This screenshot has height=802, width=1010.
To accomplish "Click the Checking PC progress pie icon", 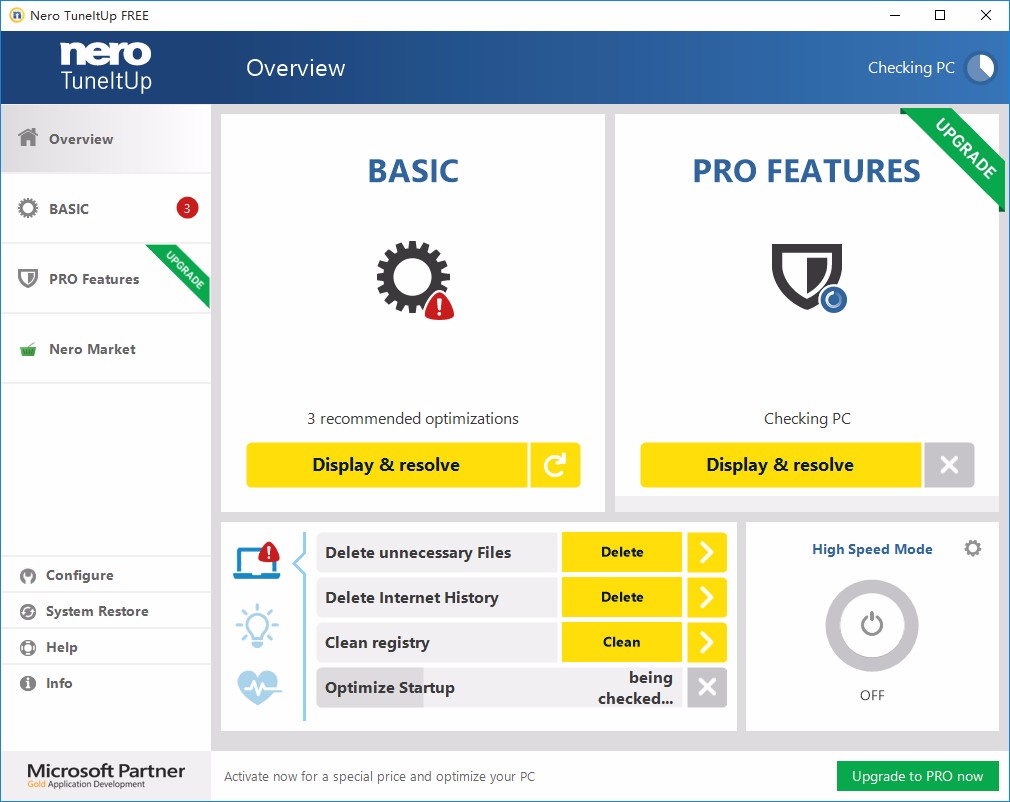I will [x=980, y=68].
